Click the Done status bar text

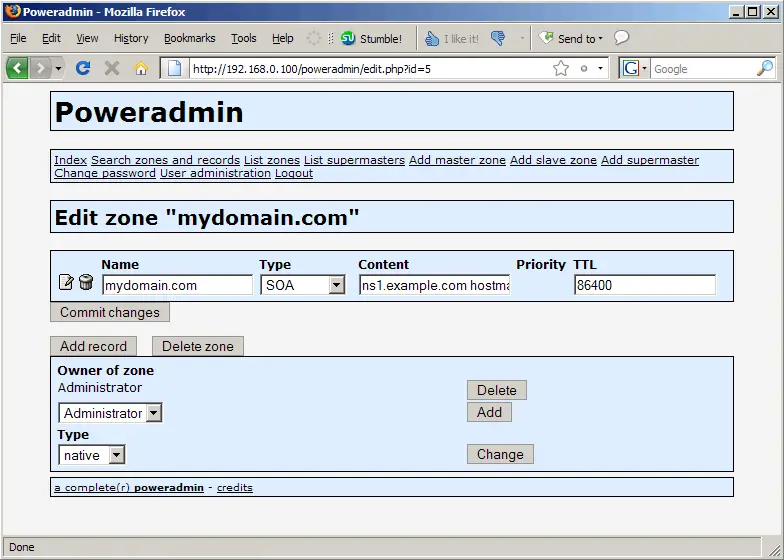(x=22, y=547)
